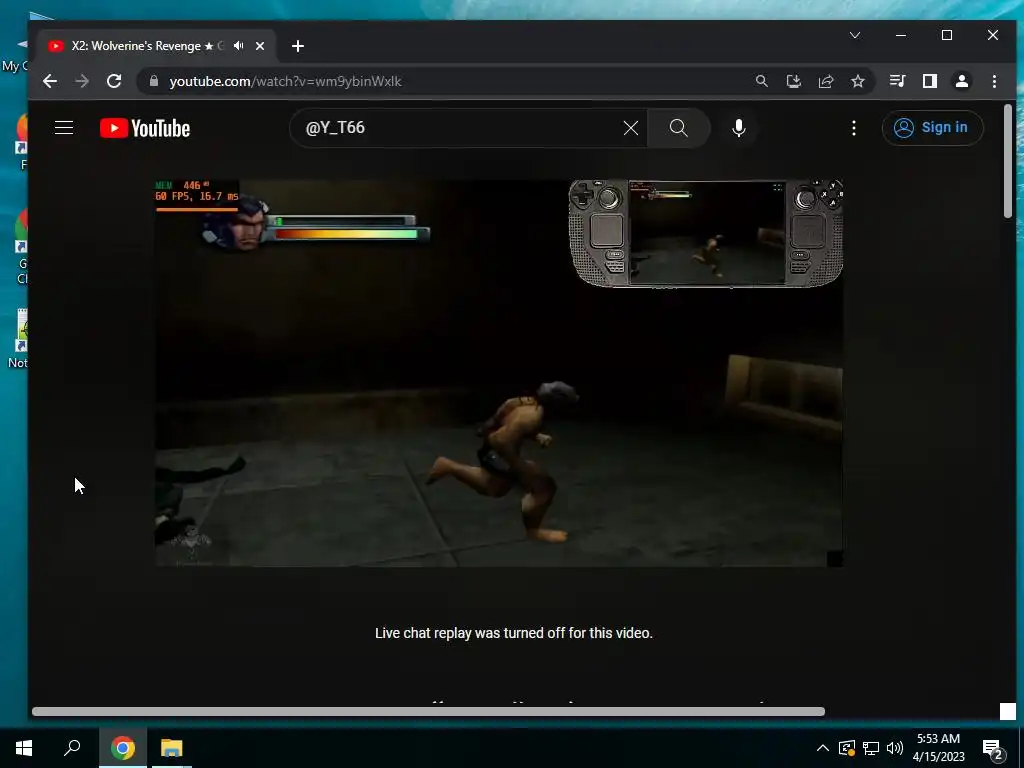1024x768 pixels.
Task: Open the security tray icon with warning badge
Action: 846,748
